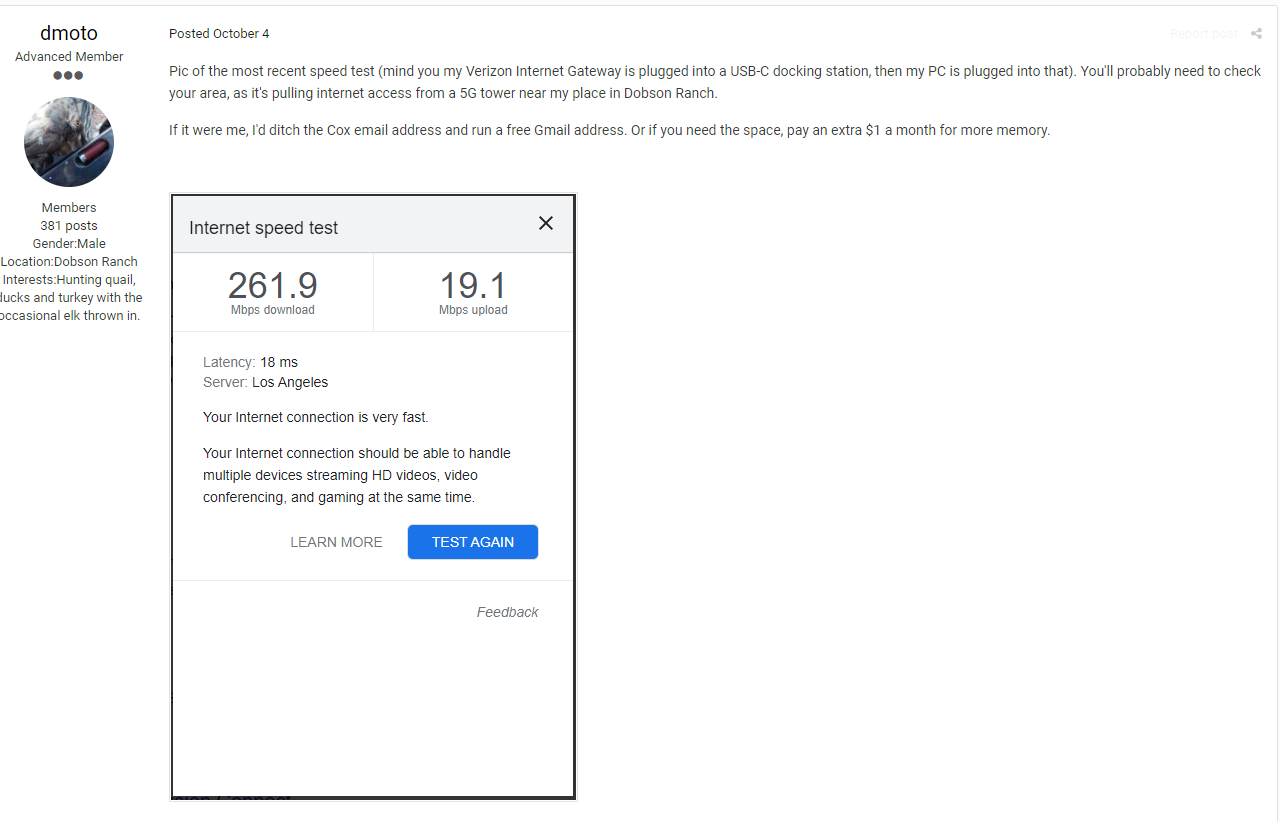
Task: Click the 261.9 download speed value
Action: (272, 286)
